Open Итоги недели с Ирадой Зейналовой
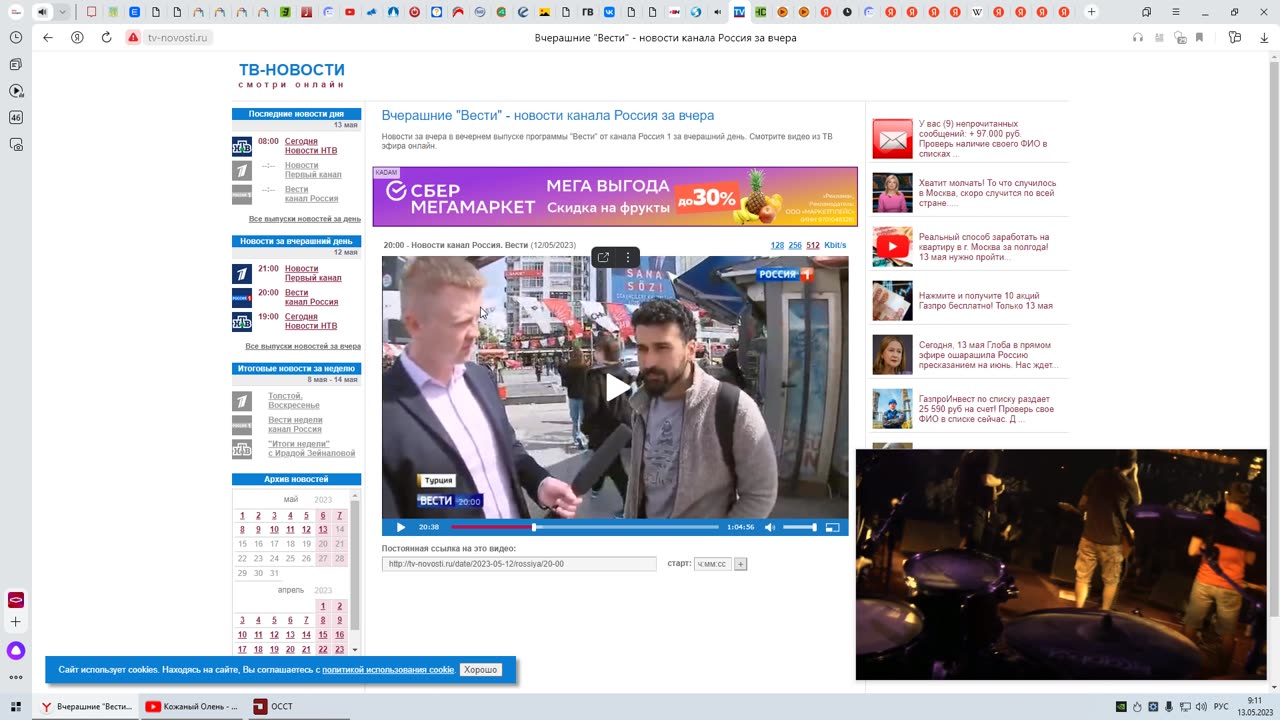Screen dimensions: 1280x720 (x=311, y=448)
